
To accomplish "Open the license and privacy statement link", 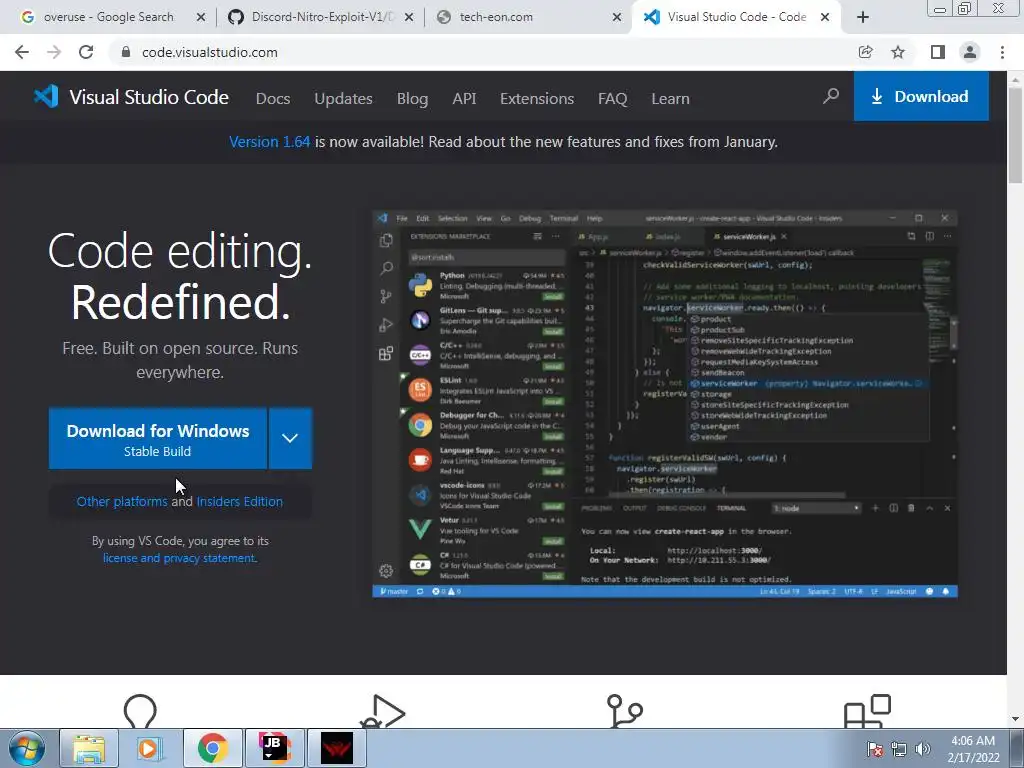I will [x=180, y=558].
